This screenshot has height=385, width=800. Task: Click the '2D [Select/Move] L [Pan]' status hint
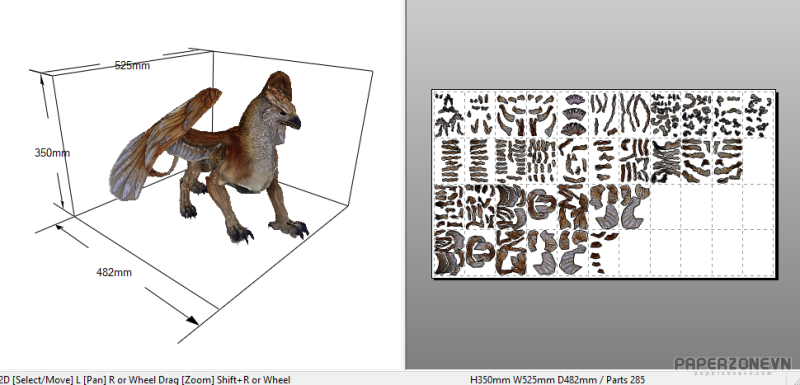tap(54, 379)
